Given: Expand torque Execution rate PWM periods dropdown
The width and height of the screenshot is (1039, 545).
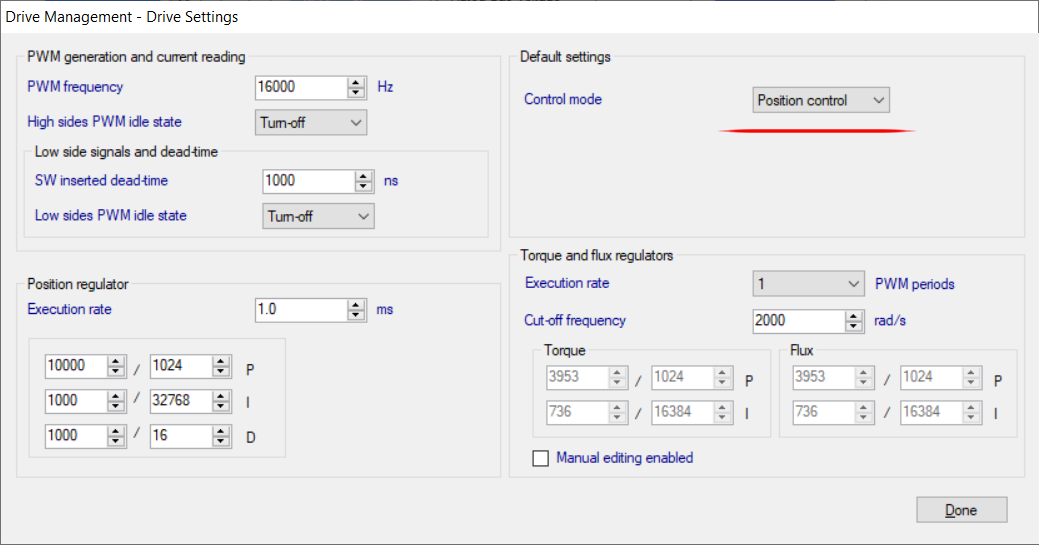Looking at the screenshot, I should (x=808, y=284).
